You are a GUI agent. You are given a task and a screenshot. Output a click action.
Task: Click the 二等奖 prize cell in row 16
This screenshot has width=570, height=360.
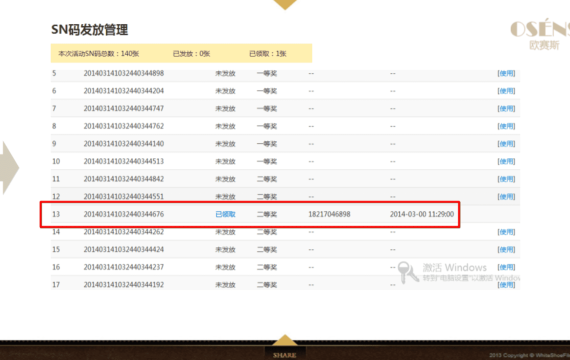(x=267, y=267)
